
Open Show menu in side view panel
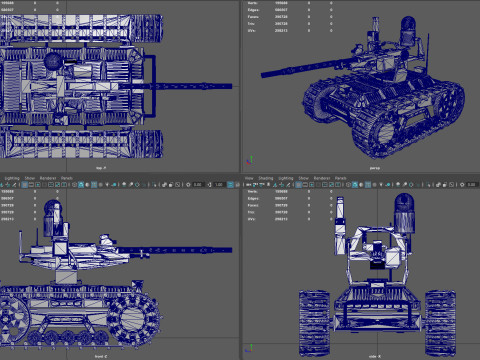tap(303, 178)
